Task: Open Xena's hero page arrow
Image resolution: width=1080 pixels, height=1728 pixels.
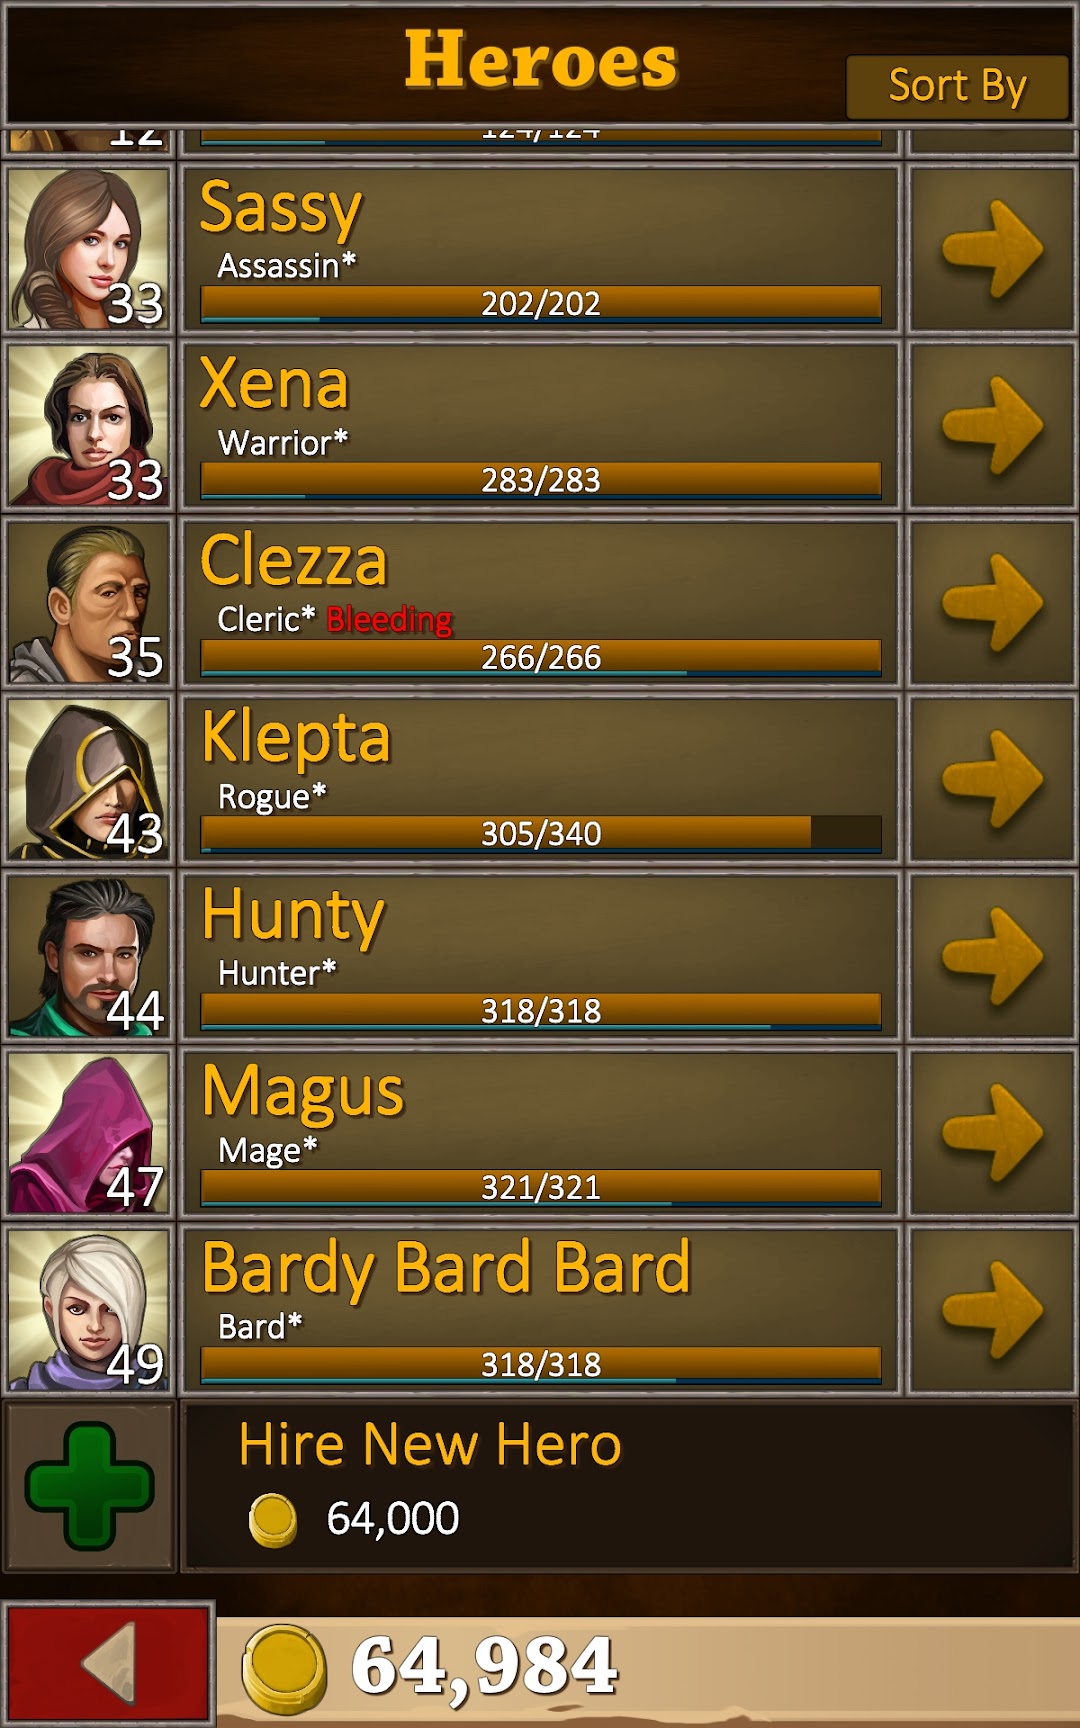Action: 992,426
